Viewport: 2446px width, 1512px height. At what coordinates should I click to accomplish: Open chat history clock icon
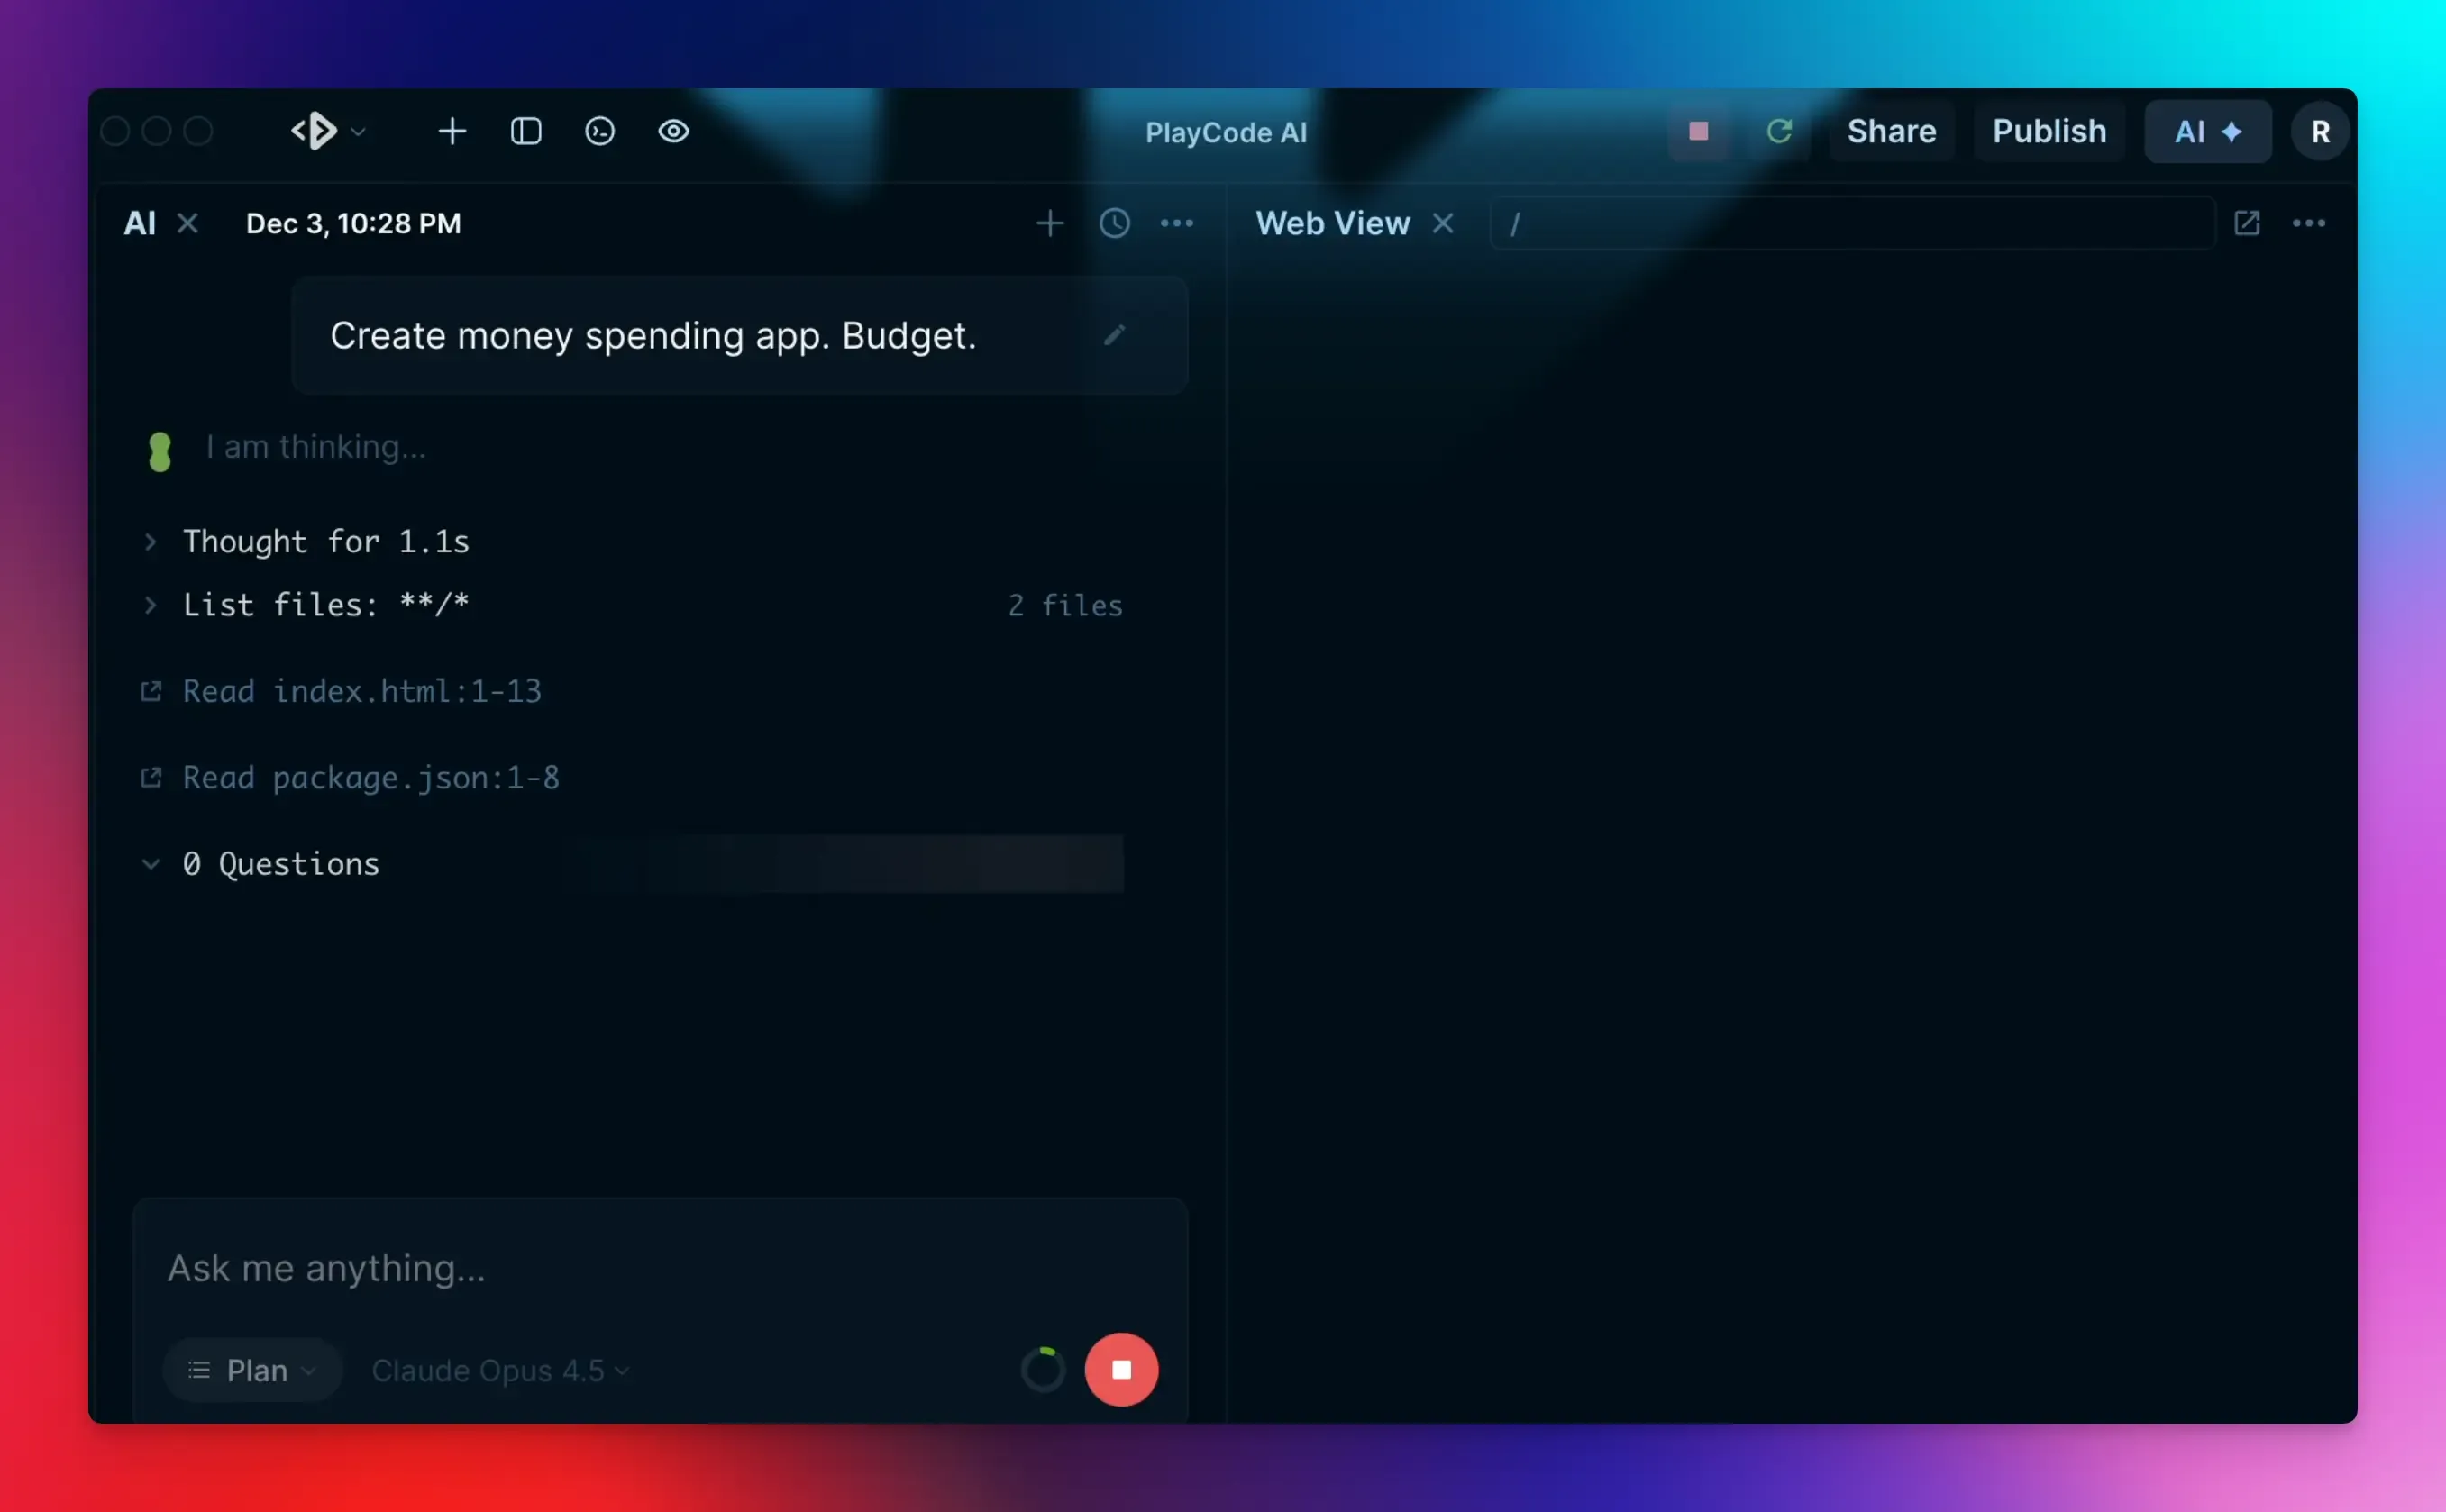click(x=1114, y=223)
